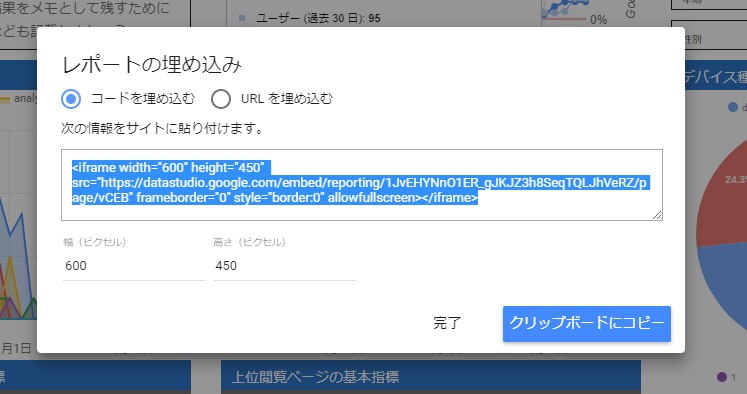Click the 上位閲覧ページの基本指標 header
This screenshot has width=747, height=394.
[x=315, y=377]
